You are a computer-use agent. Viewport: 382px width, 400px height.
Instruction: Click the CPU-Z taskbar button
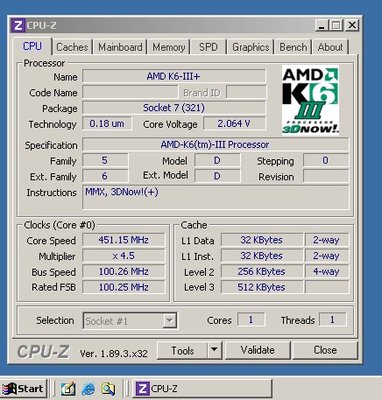point(202,389)
